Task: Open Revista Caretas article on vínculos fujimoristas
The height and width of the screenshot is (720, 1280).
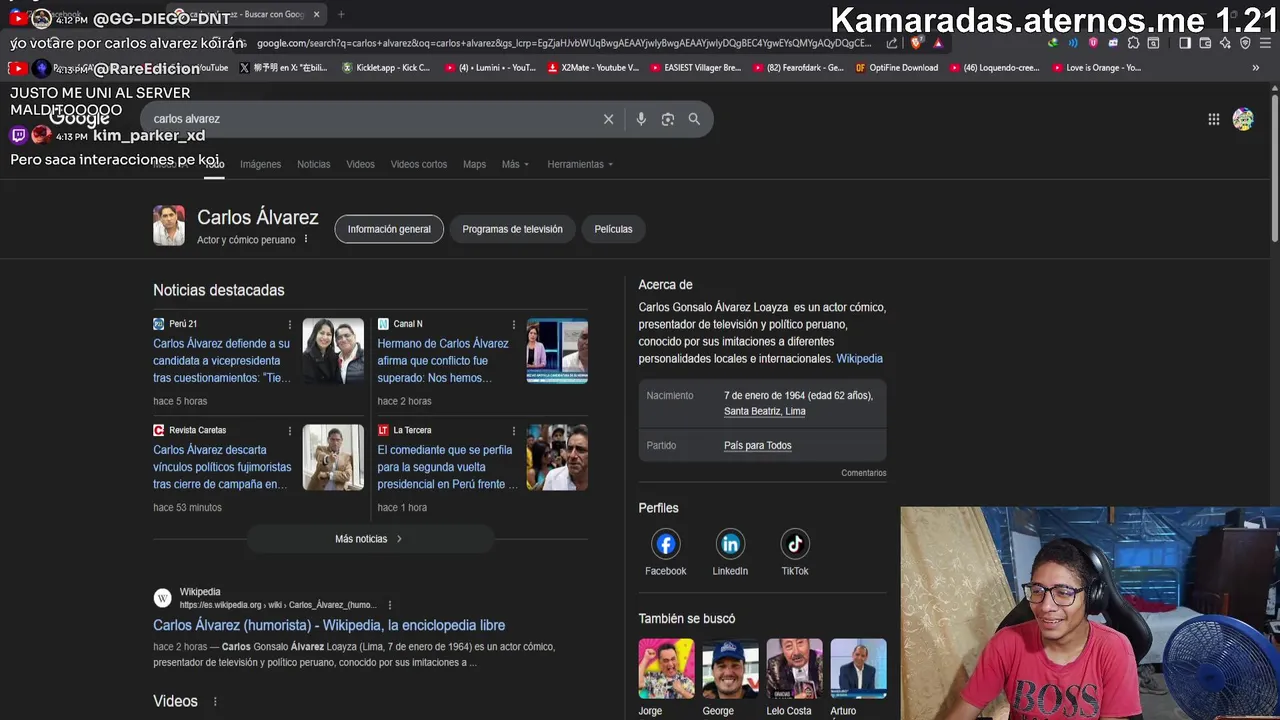Action: click(x=222, y=467)
